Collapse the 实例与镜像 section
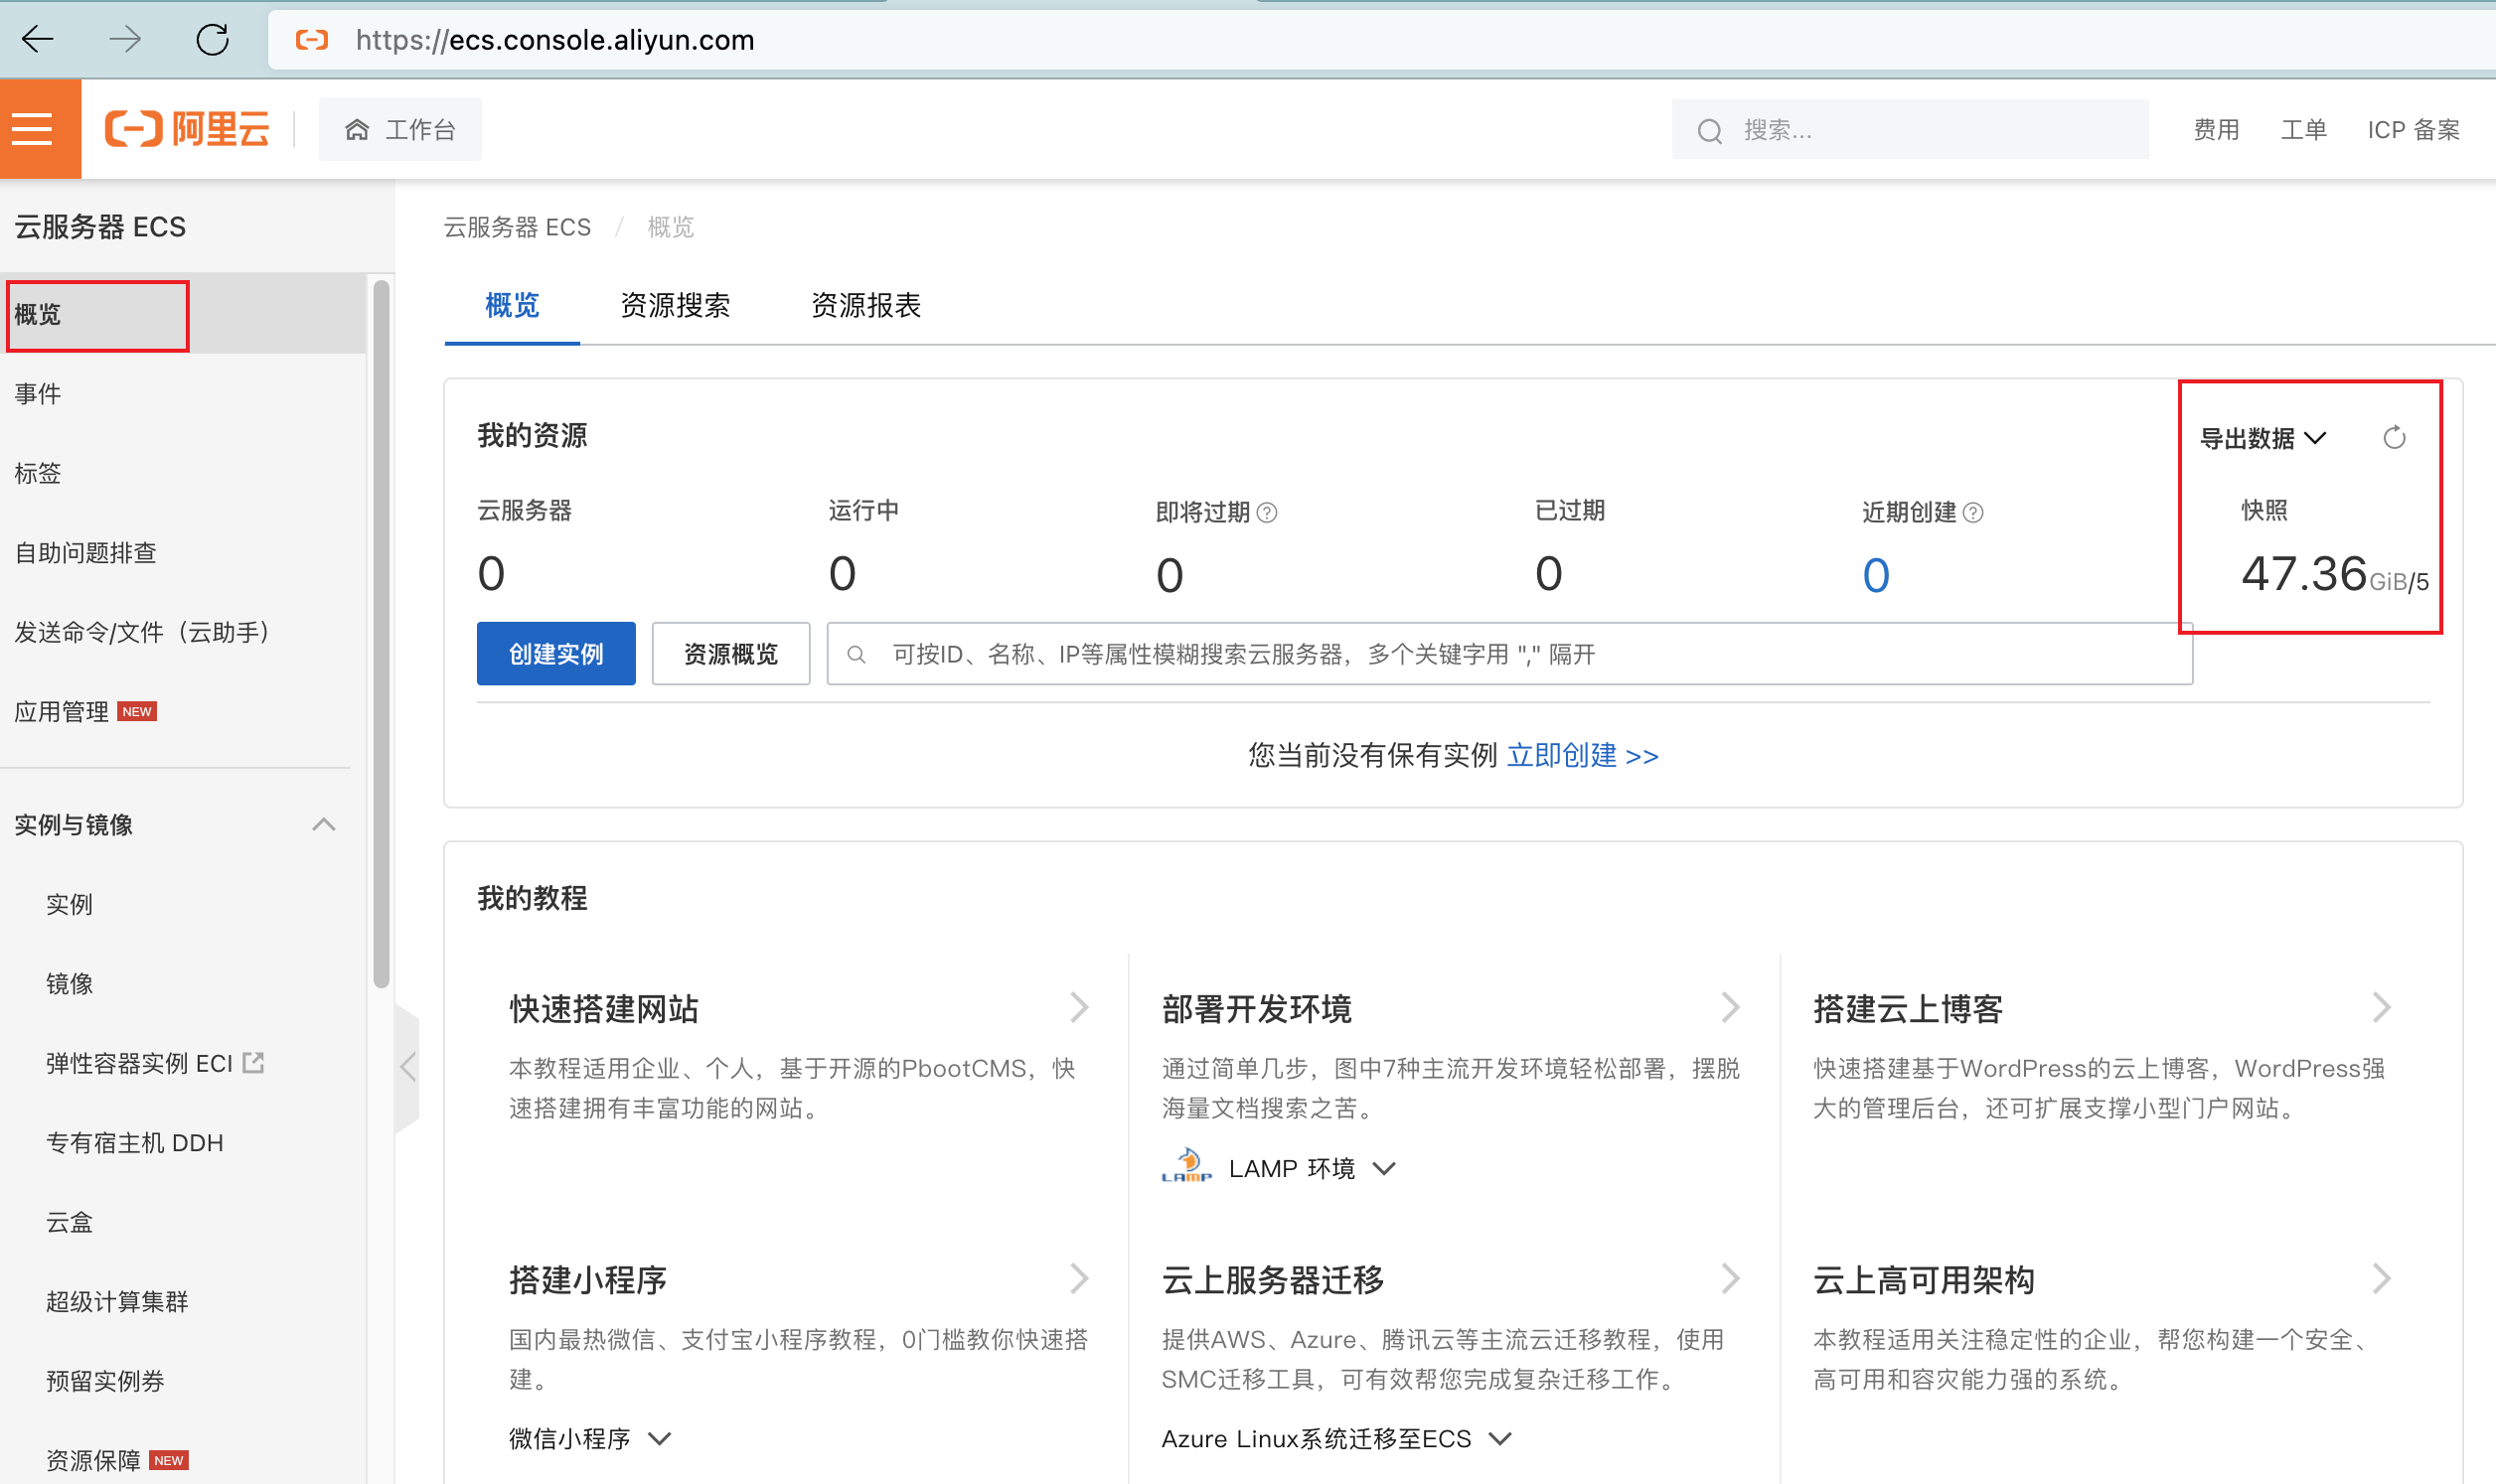Image resolution: width=2496 pixels, height=1484 pixels. [x=323, y=824]
